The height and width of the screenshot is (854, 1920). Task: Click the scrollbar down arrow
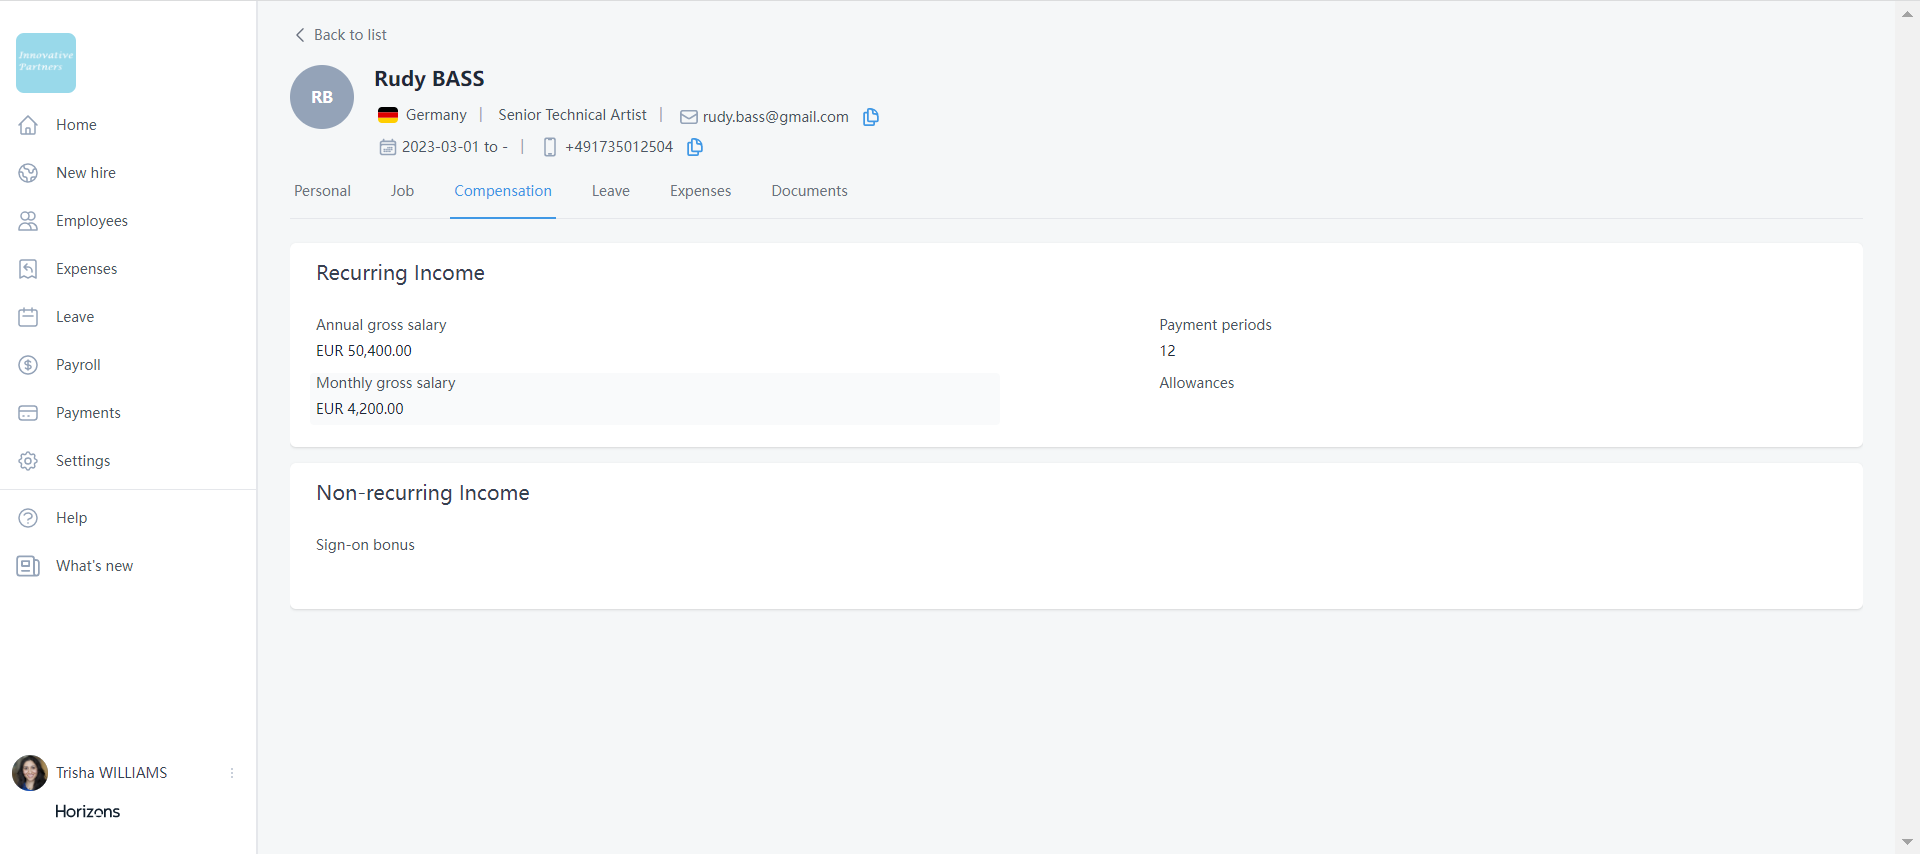(1907, 842)
